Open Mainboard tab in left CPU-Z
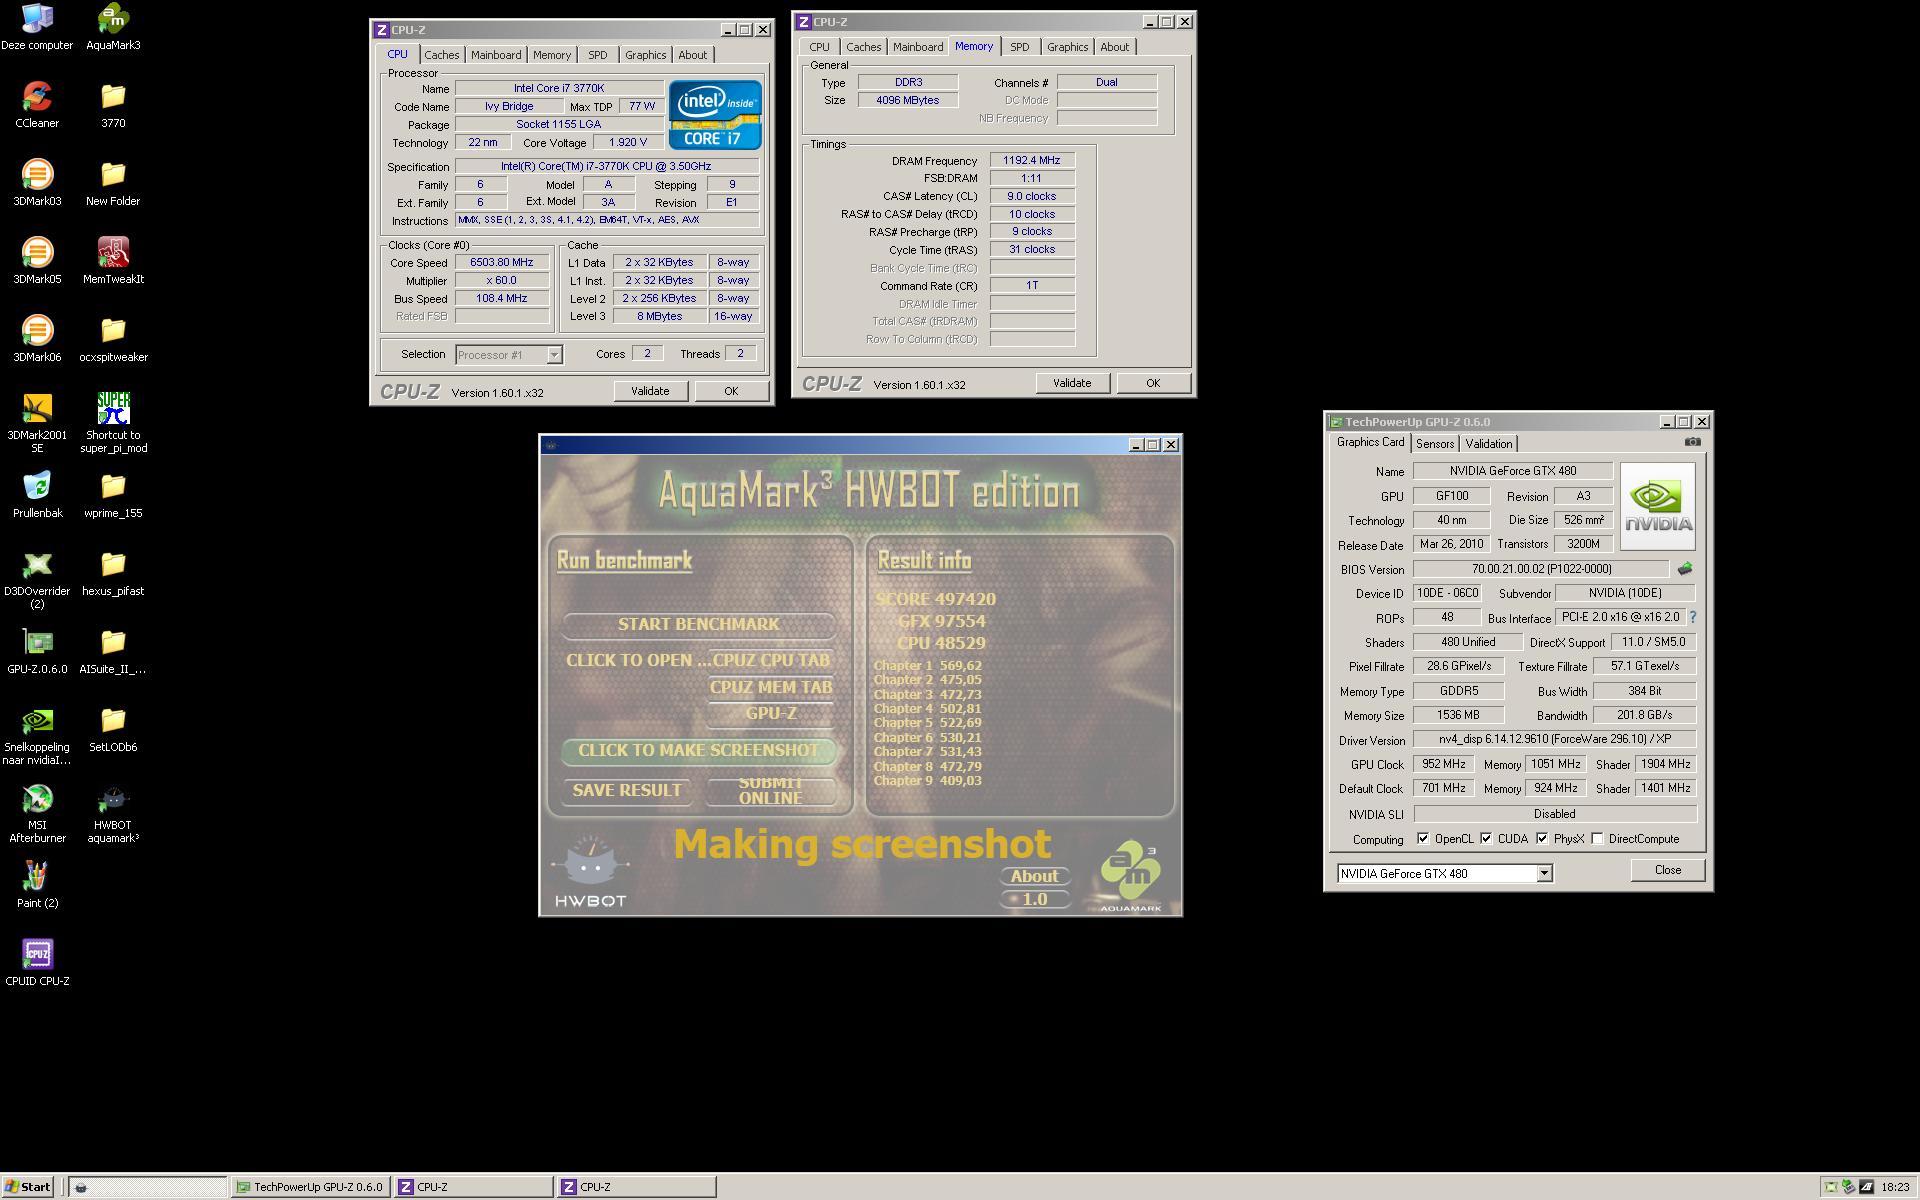 (x=496, y=55)
